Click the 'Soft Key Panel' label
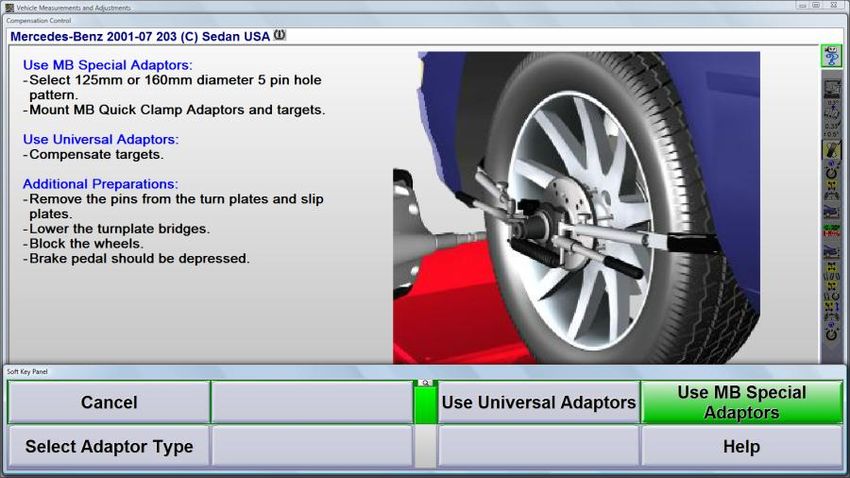850x478 pixels. coord(27,372)
